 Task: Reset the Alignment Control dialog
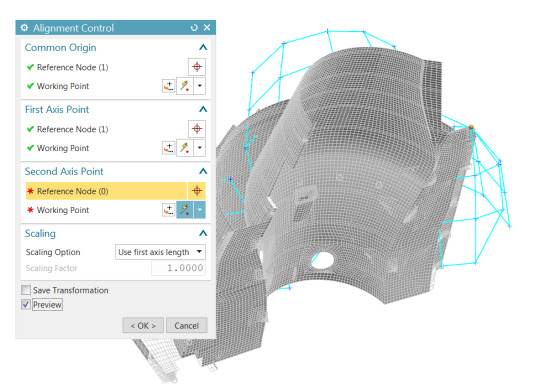pos(194,28)
